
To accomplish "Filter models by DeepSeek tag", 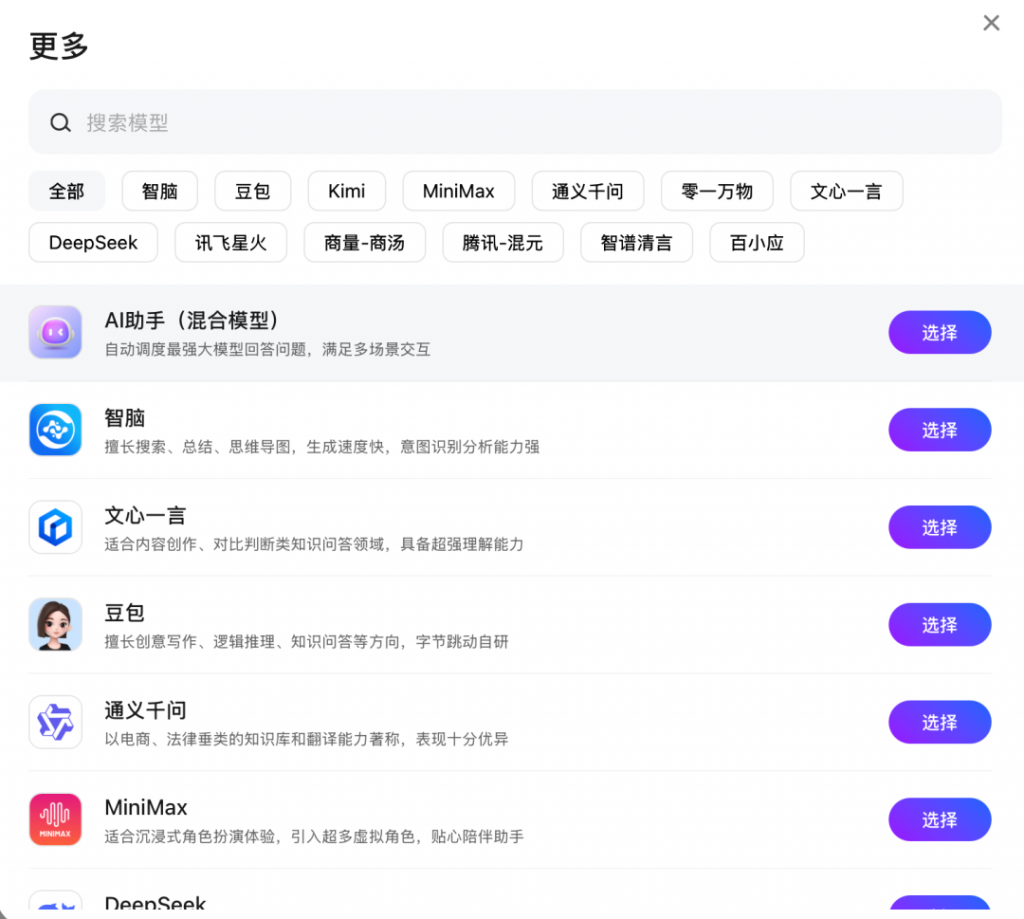I will (93, 242).
